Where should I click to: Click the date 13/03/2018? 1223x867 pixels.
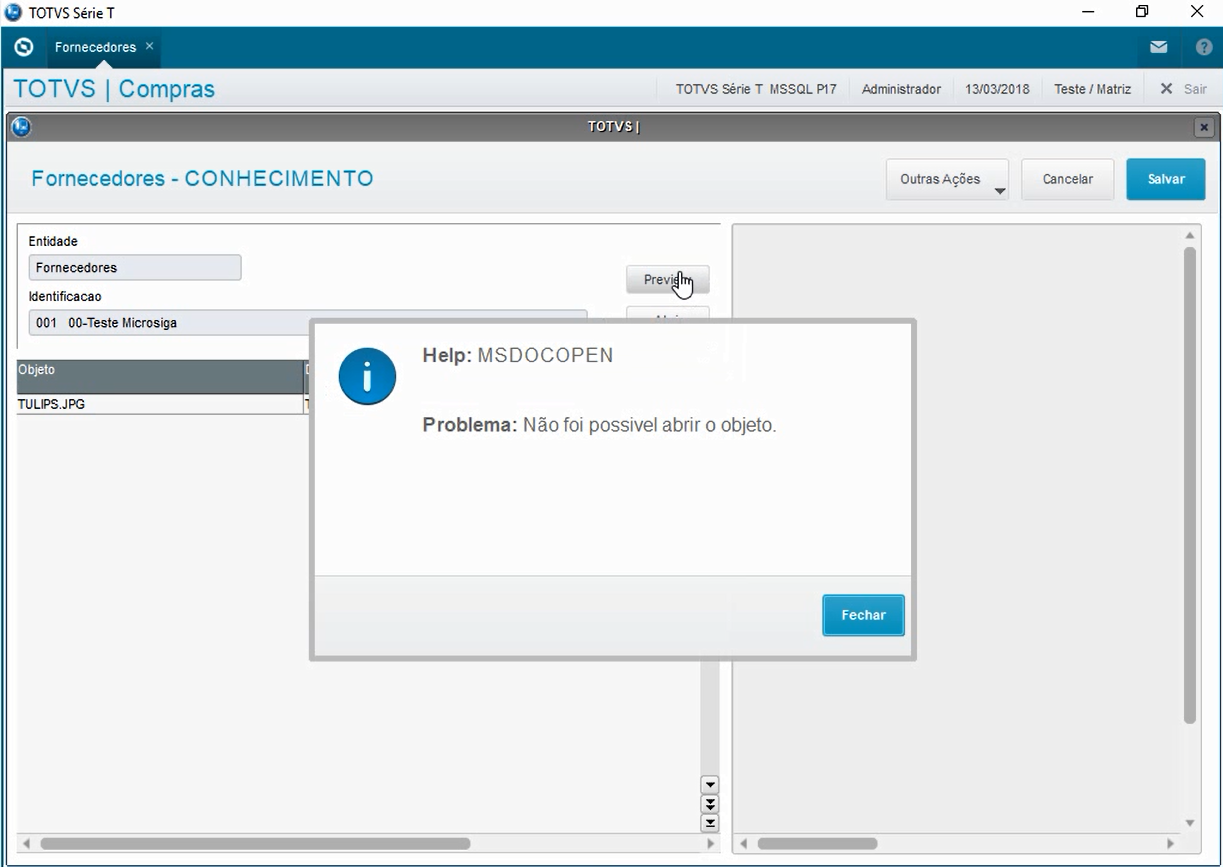point(997,89)
